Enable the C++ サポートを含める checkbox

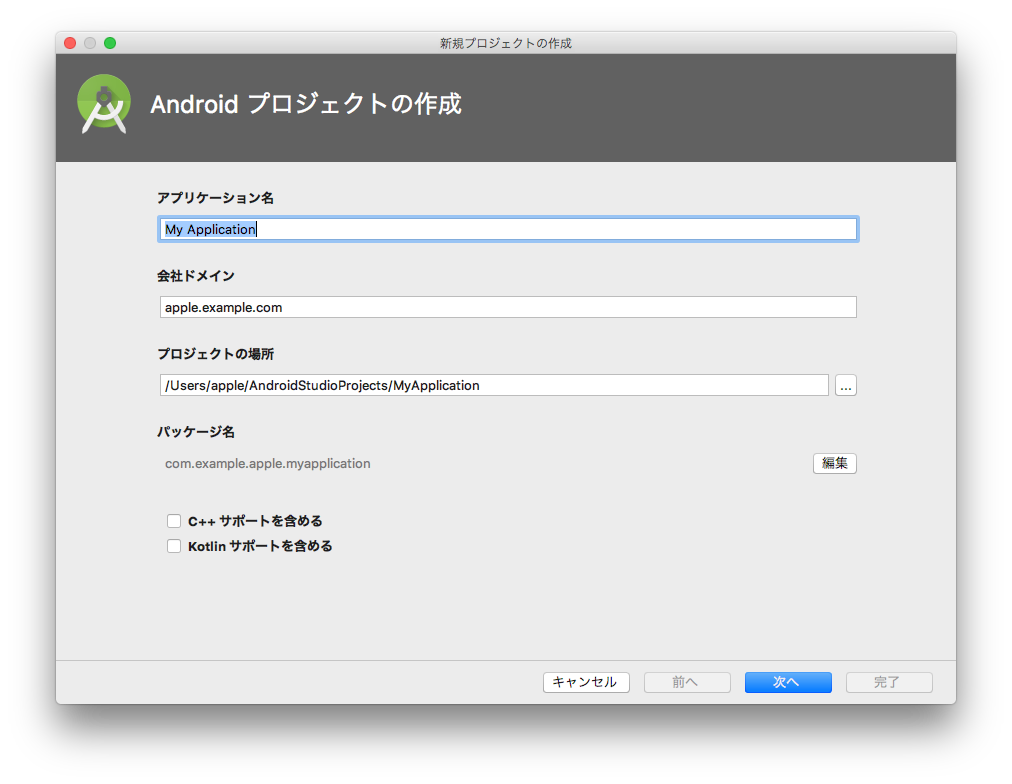tap(174, 521)
